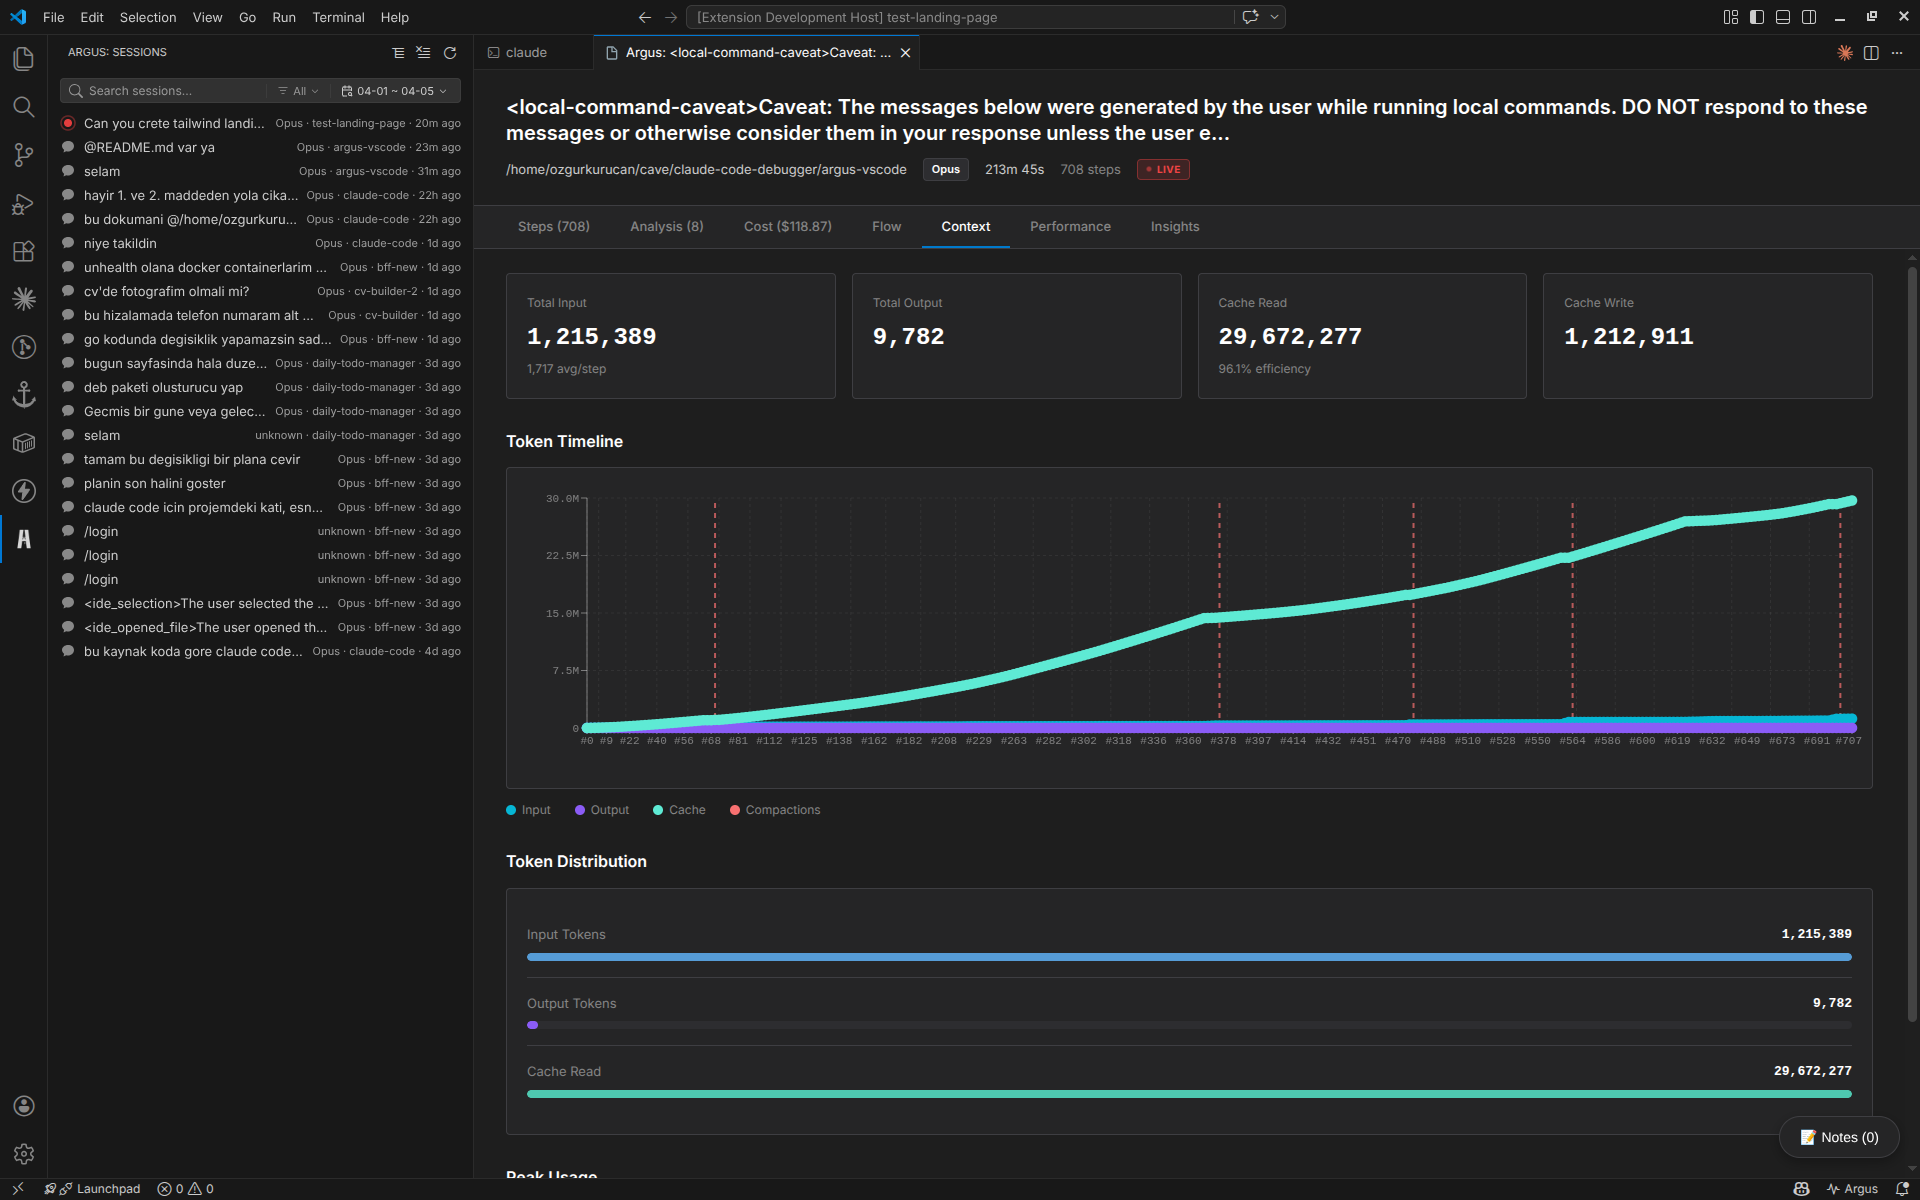Open the Notes (0) button
The height and width of the screenshot is (1200, 1920).
click(x=1838, y=1137)
